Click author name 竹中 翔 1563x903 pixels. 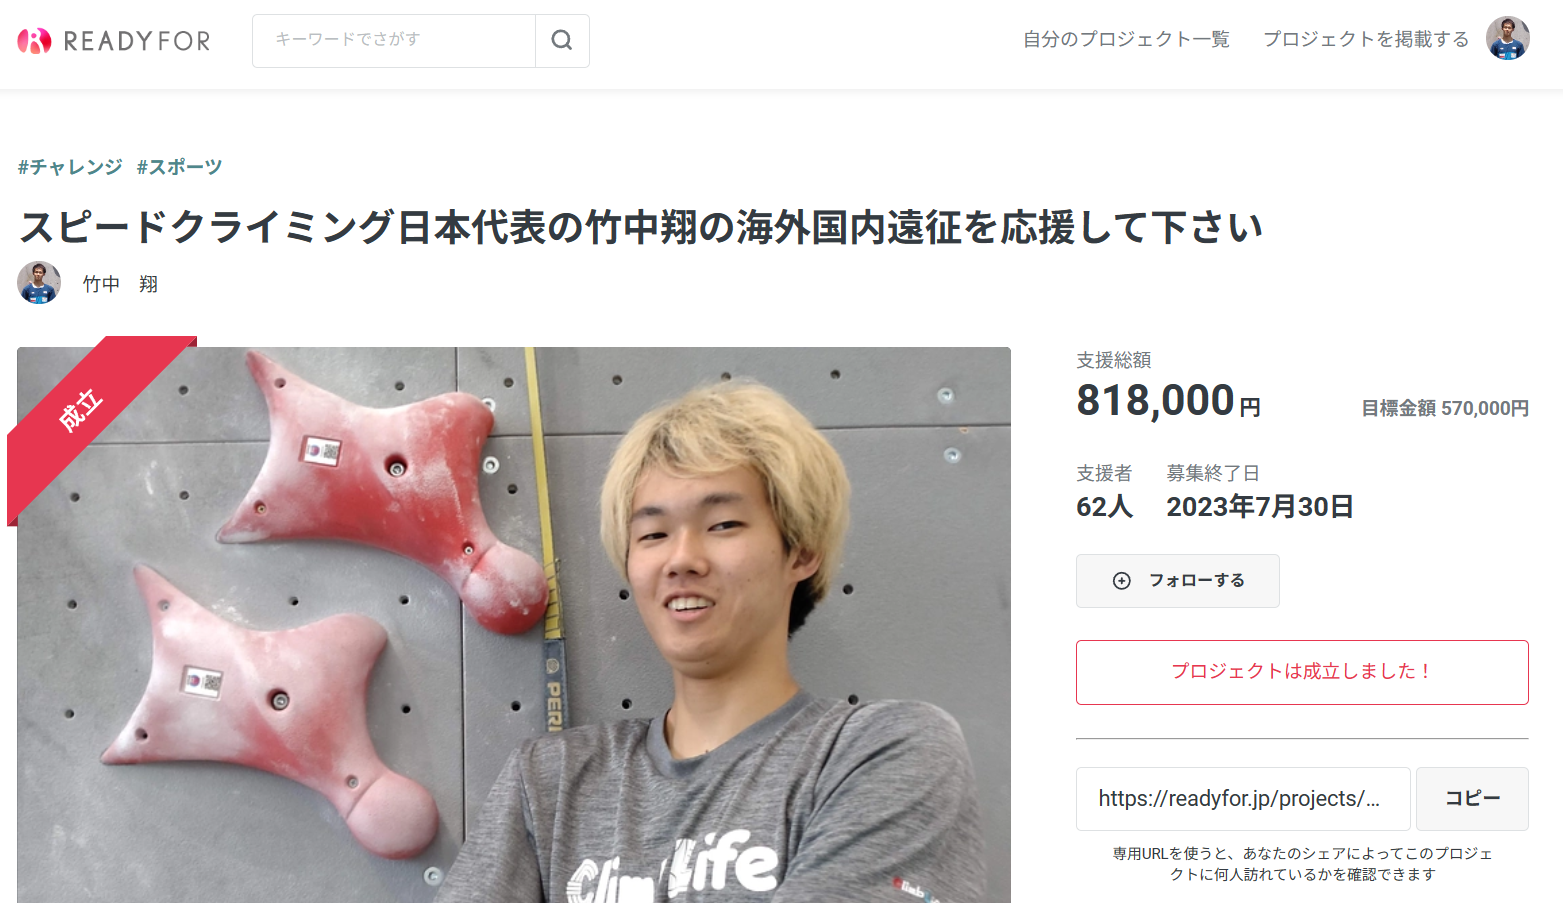point(120,284)
